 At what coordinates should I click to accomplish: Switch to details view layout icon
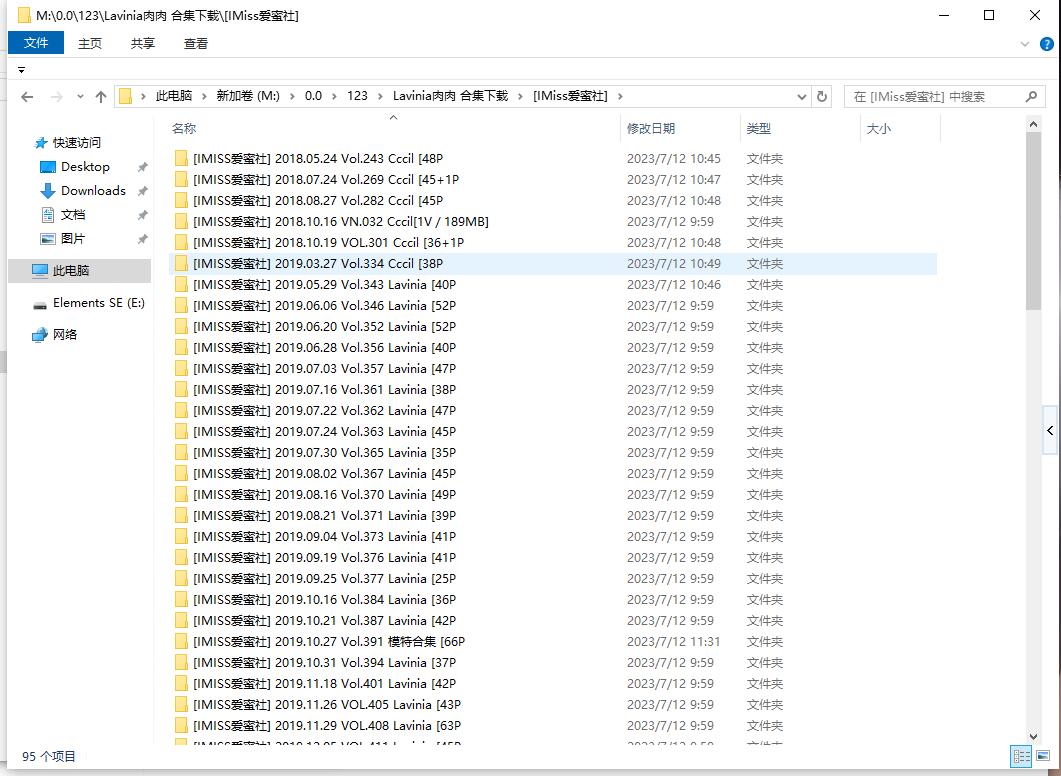pos(1021,756)
